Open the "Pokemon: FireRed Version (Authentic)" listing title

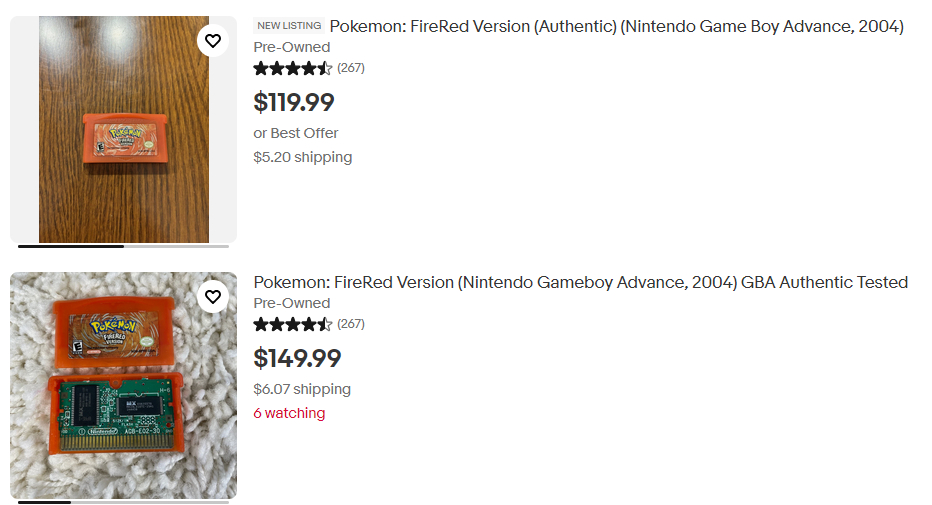(x=616, y=27)
